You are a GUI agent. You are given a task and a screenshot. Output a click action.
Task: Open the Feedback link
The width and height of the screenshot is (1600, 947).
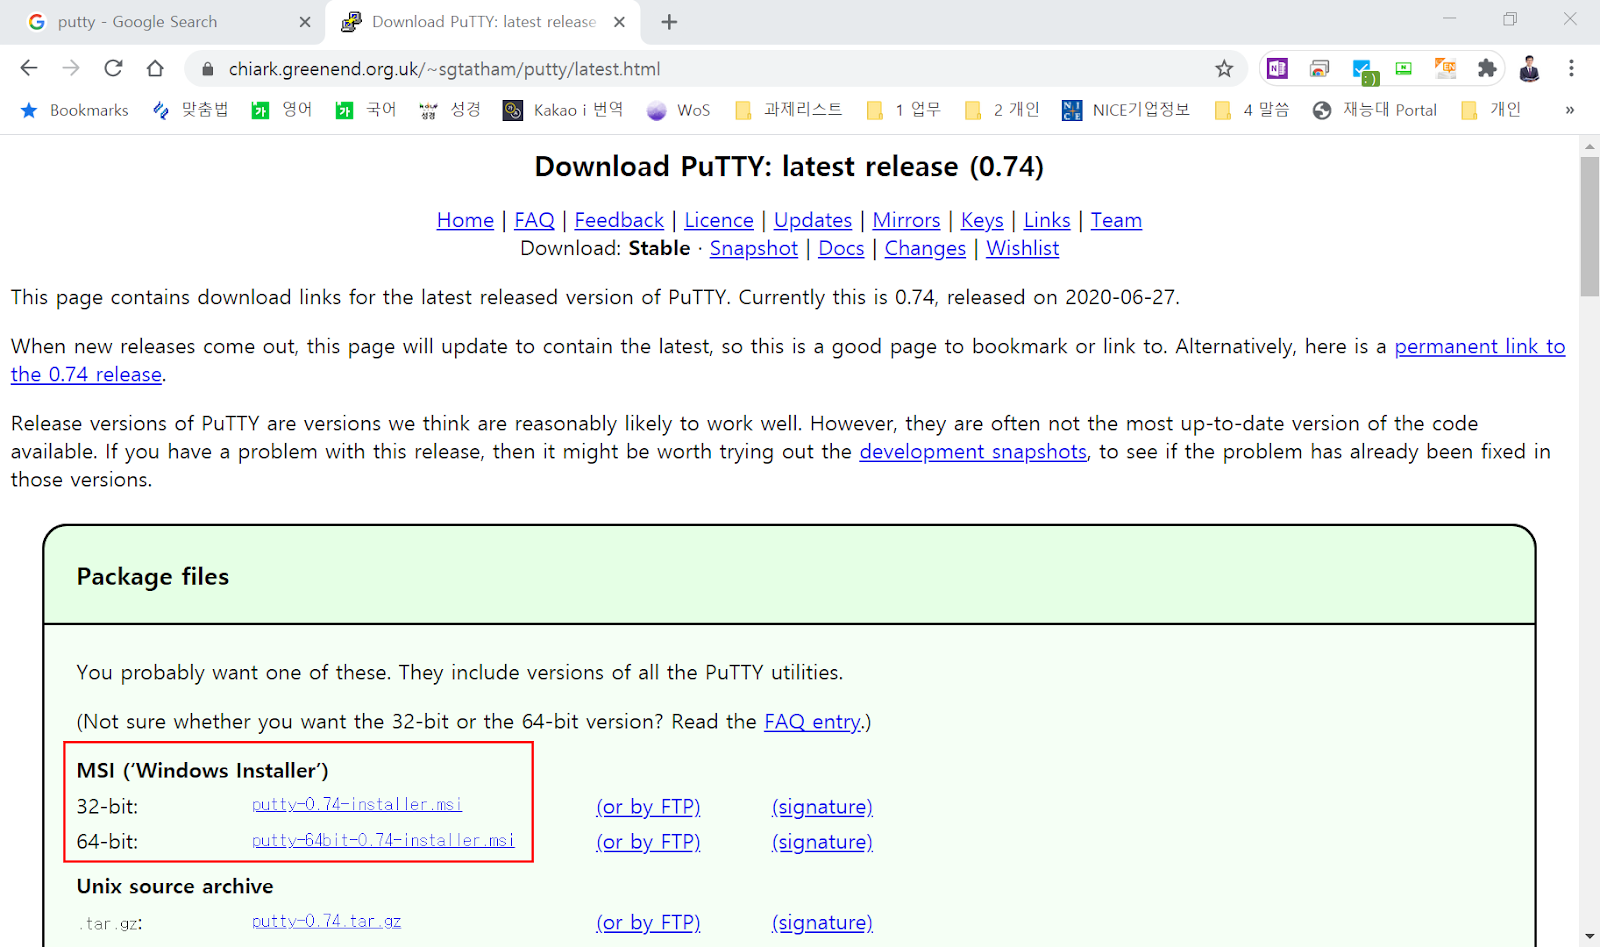619,220
